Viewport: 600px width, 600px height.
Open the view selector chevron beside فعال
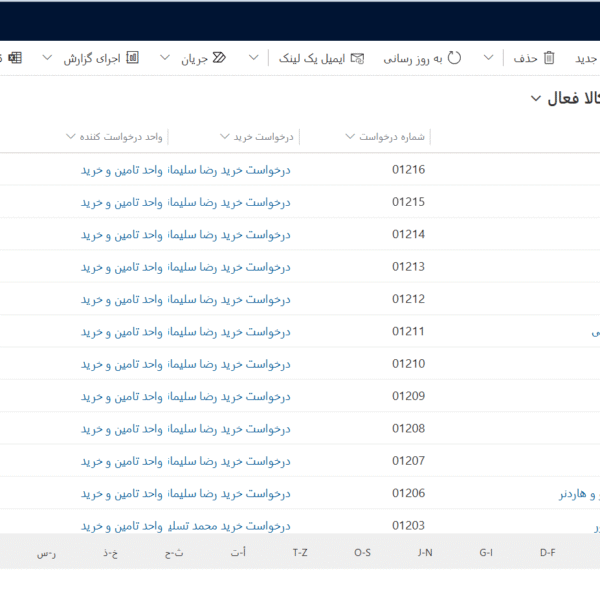click(x=537, y=98)
